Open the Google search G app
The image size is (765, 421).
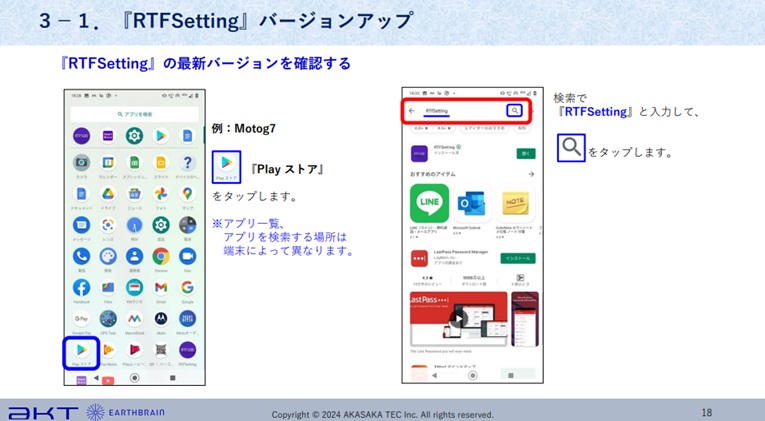[187, 288]
